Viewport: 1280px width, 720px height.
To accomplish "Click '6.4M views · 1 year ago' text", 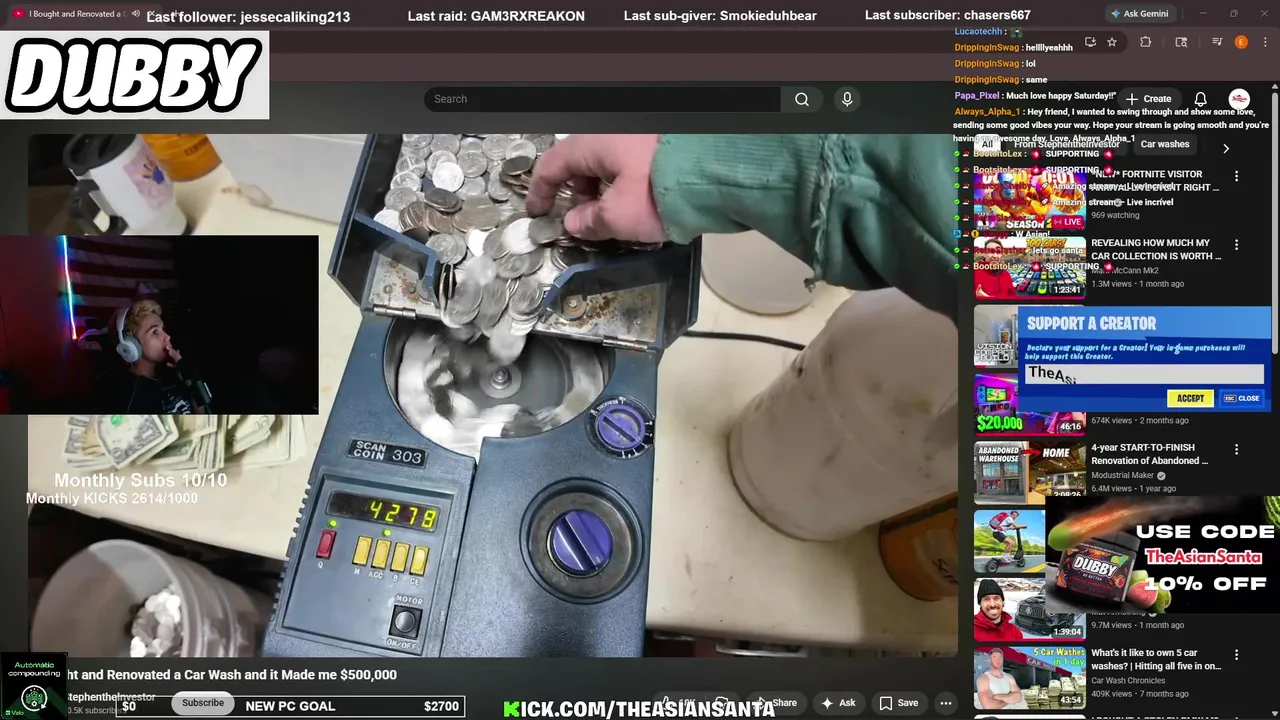I will click(x=1133, y=489).
